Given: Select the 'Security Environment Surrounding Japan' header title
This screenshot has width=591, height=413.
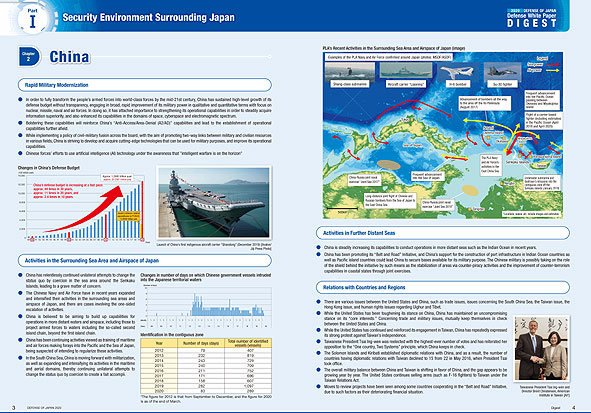Looking at the screenshot, I should coord(149,17).
